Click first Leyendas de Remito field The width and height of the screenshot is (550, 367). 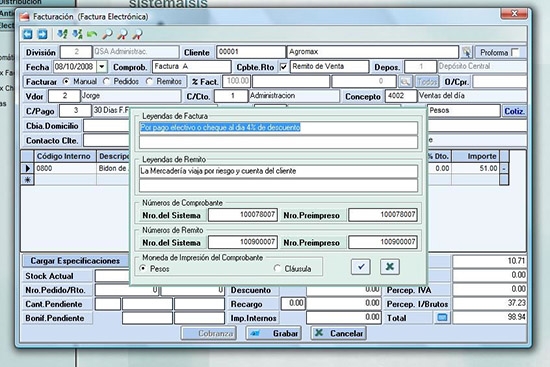tap(279, 171)
